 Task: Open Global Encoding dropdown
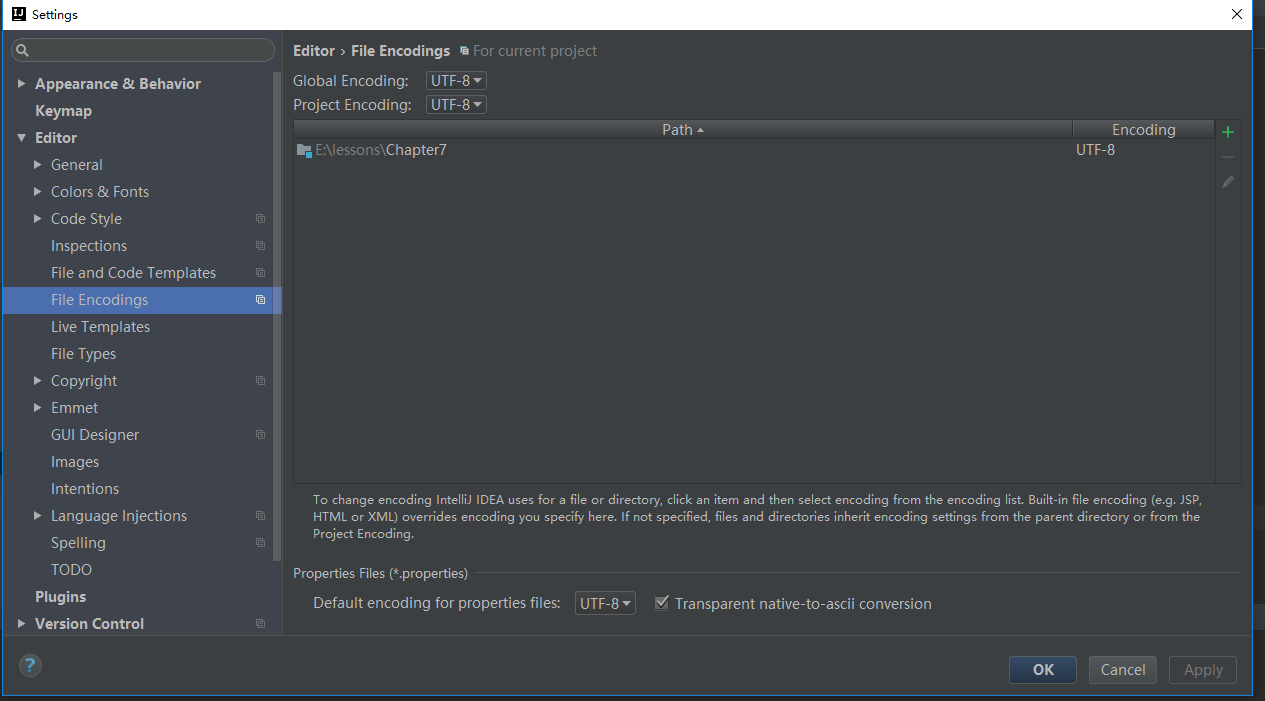click(x=456, y=81)
